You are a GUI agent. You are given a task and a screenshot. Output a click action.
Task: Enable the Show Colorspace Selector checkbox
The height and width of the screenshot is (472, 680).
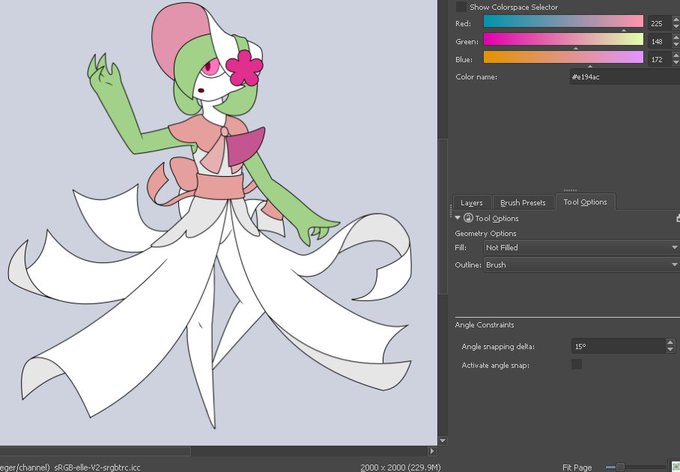[x=461, y=7]
